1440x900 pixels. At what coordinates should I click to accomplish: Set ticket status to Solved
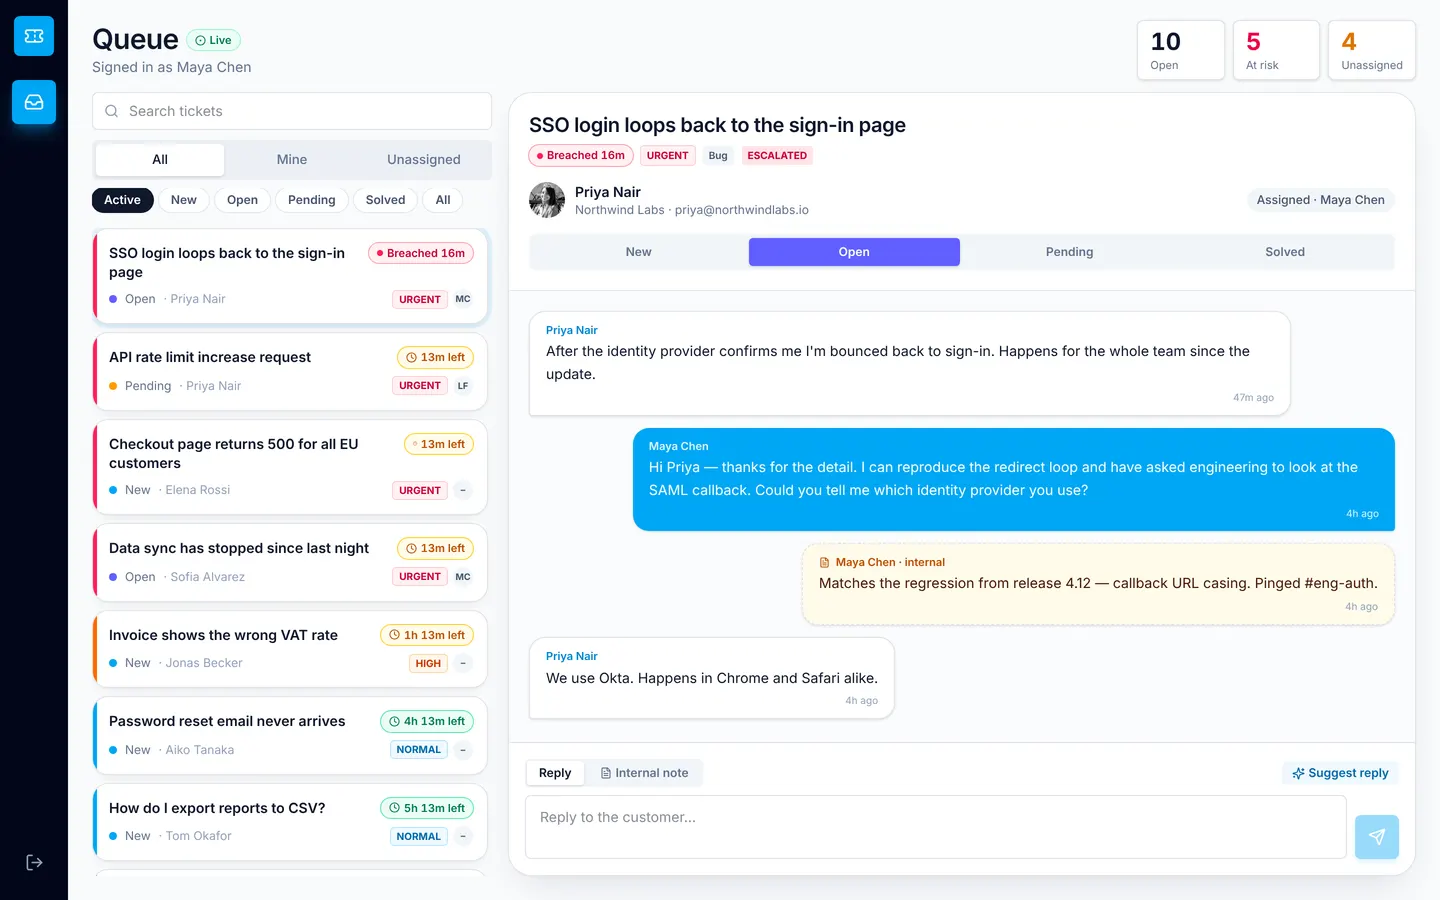click(x=1285, y=252)
